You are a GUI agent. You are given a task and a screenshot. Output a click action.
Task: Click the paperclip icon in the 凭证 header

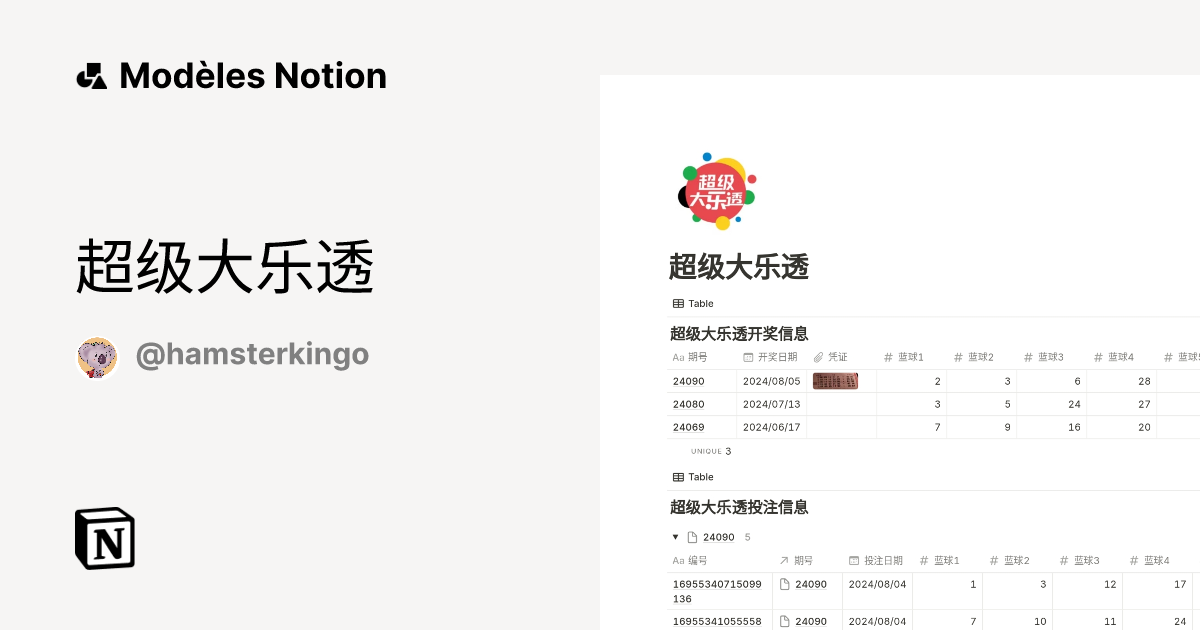(x=819, y=356)
